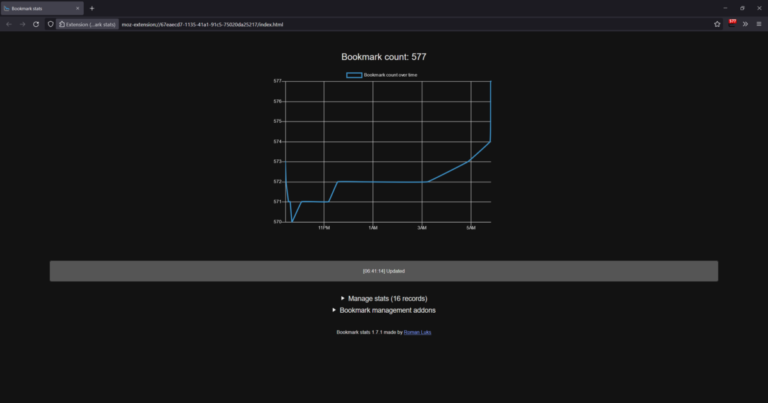This screenshot has width=768, height=403.
Task: Open the Bookmark stats extension badge icon
Action: pos(732,23)
